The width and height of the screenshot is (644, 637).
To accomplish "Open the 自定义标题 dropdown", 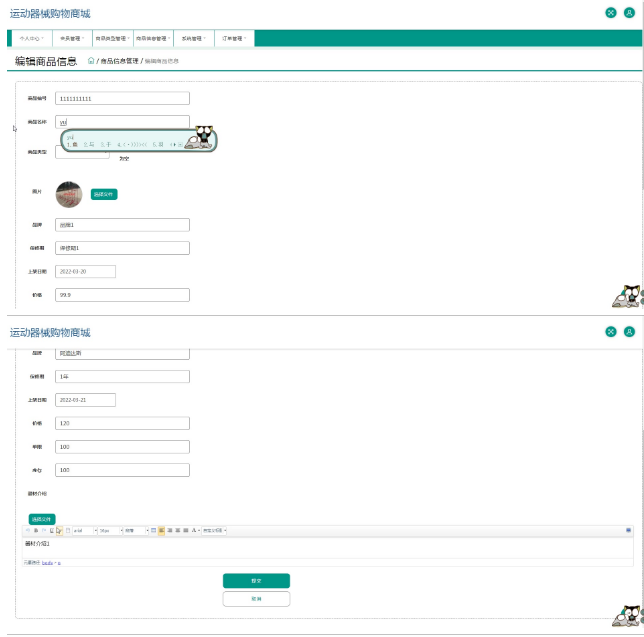I will pos(214,531).
